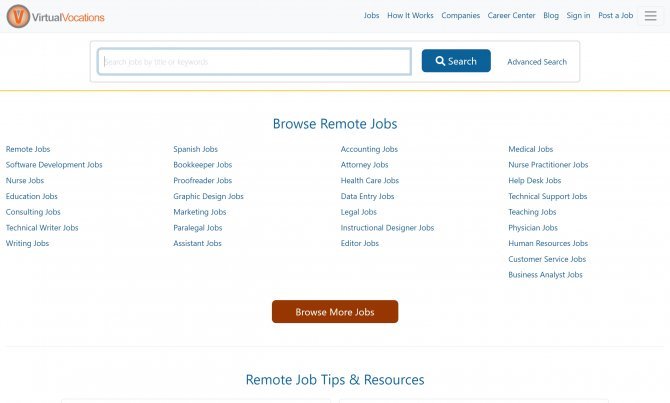The width and height of the screenshot is (670, 403).
Task: View Assistant Jobs
Action: click(x=197, y=244)
